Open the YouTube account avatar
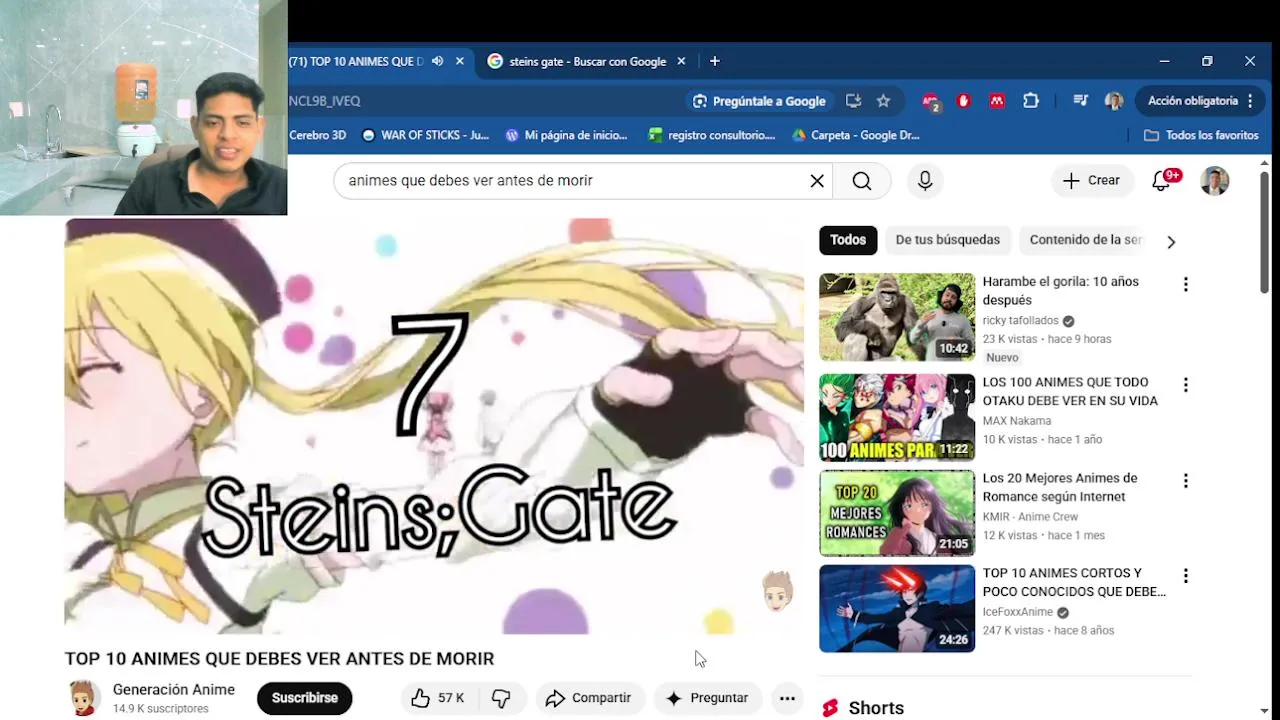This screenshot has height=720, width=1280. tap(1215, 180)
